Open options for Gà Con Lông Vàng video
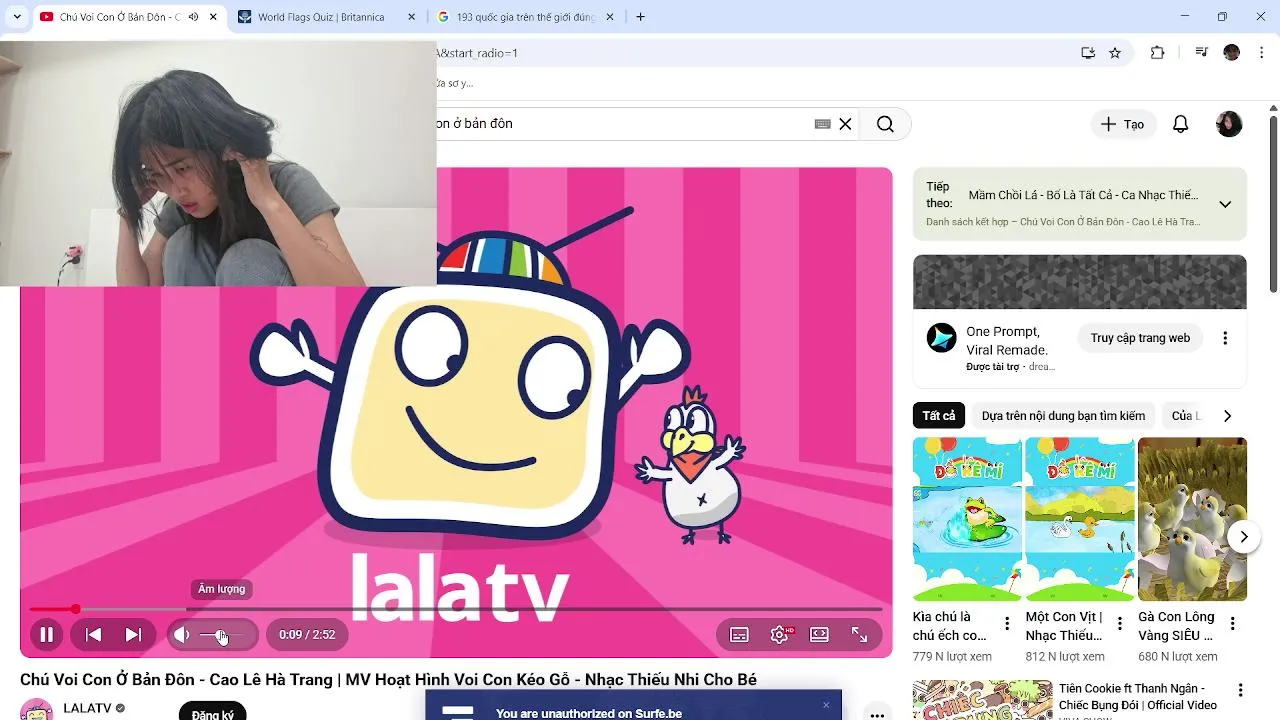 click(x=1232, y=624)
